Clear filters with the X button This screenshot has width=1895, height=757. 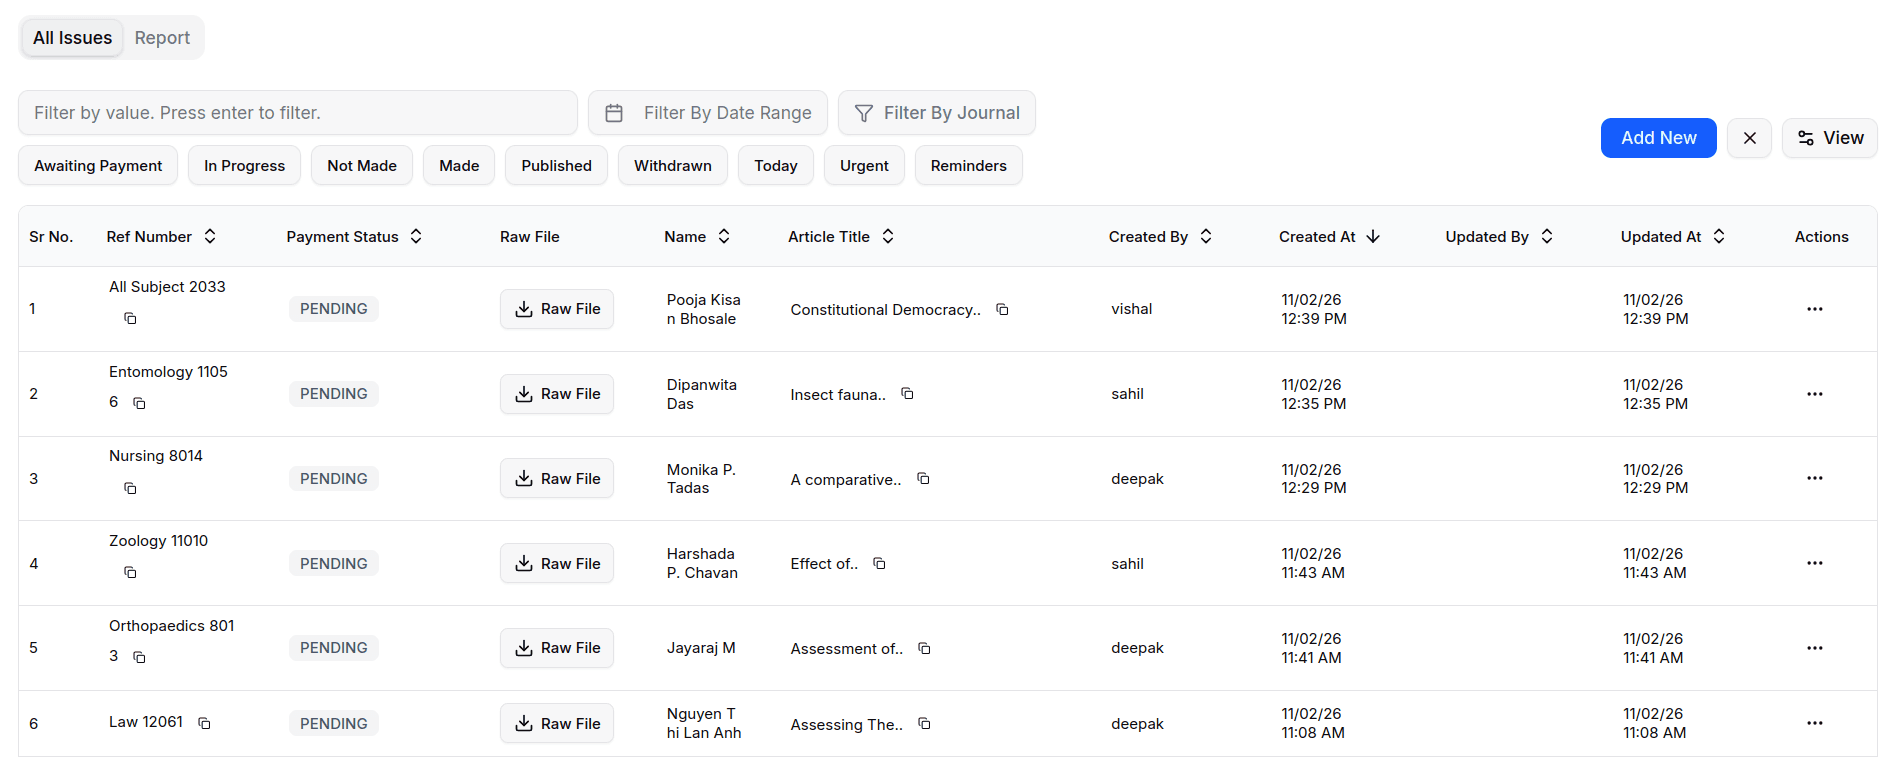tap(1749, 138)
